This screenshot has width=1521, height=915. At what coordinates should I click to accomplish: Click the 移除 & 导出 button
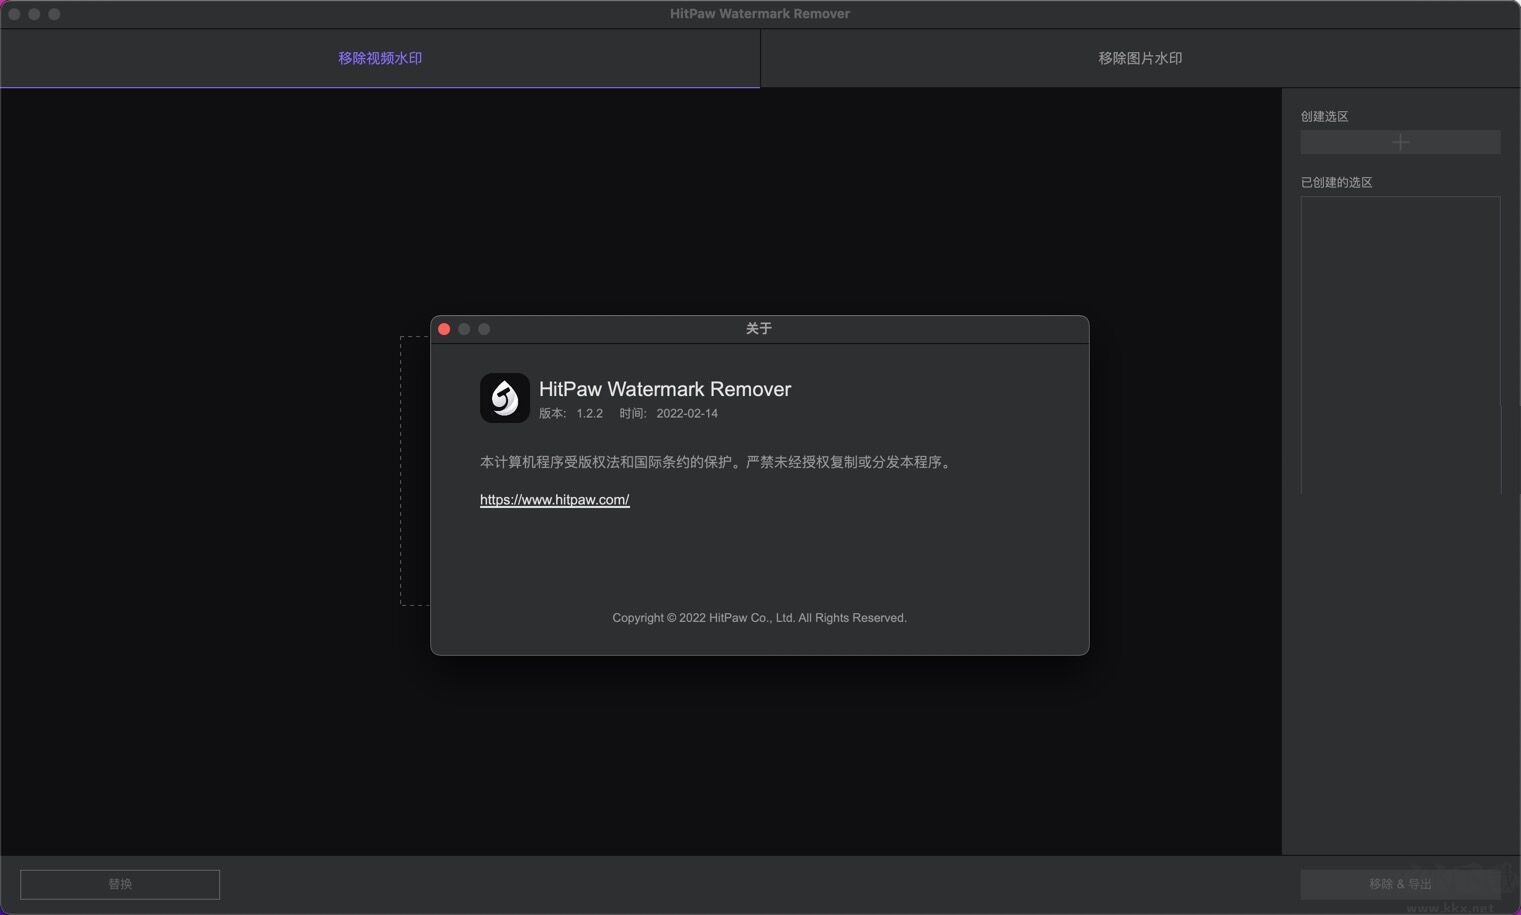tap(1399, 884)
